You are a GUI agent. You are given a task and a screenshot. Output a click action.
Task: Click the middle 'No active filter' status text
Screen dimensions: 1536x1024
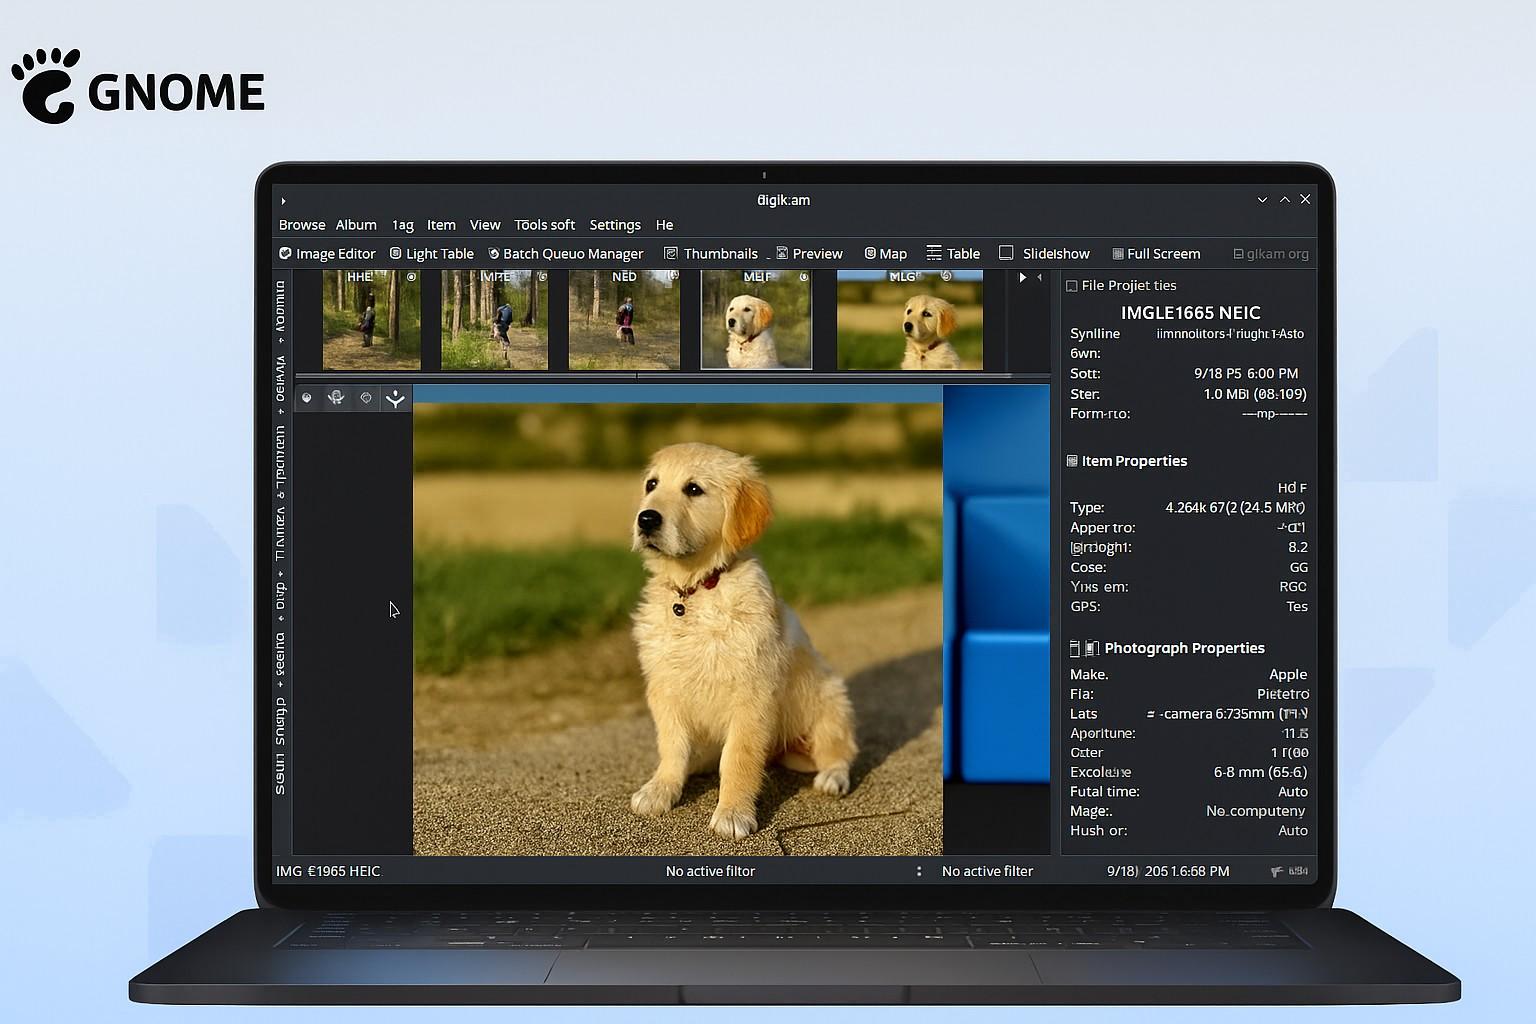tap(710, 871)
